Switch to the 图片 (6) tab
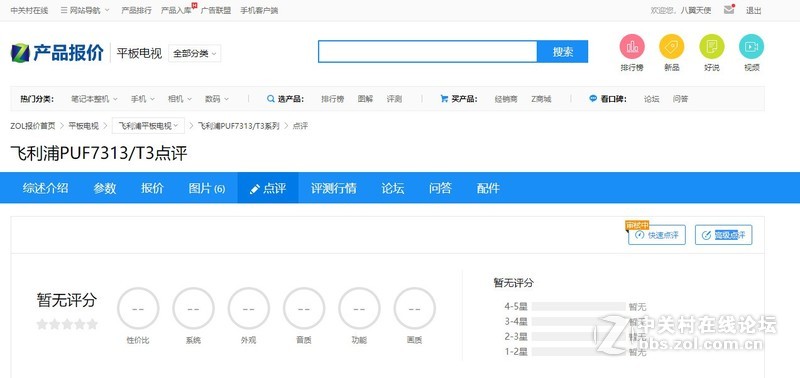The image size is (800, 378). (x=207, y=188)
